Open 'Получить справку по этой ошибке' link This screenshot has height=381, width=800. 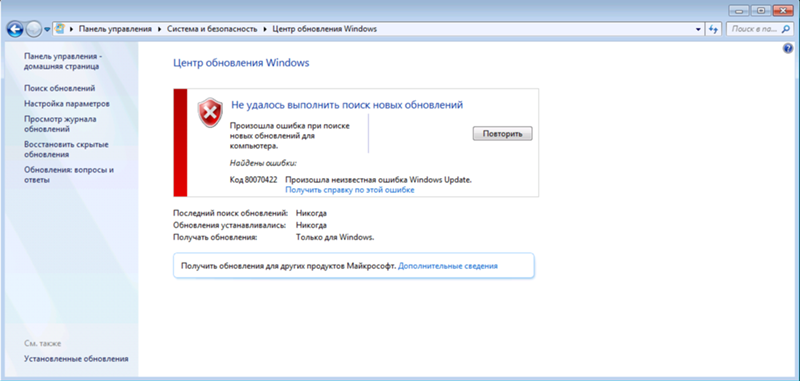click(x=349, y=190)
